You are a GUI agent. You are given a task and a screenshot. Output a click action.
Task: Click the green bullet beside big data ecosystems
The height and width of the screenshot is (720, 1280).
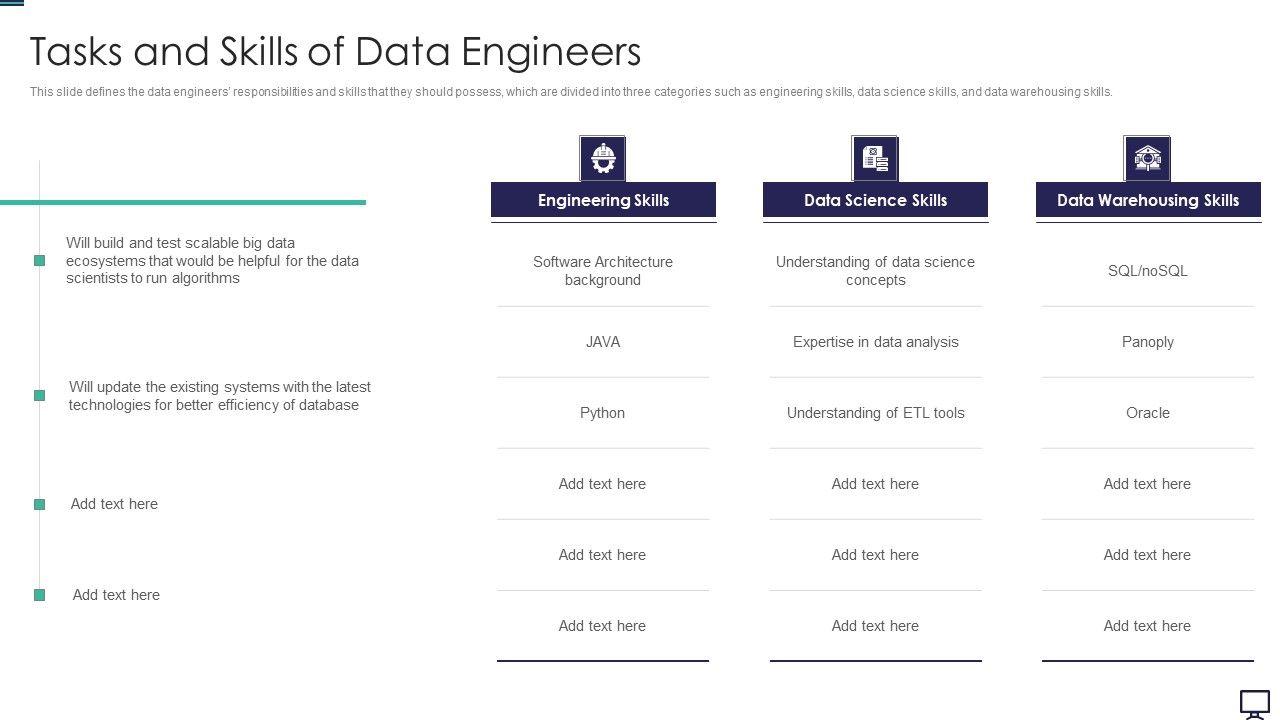tap(40, 260)
